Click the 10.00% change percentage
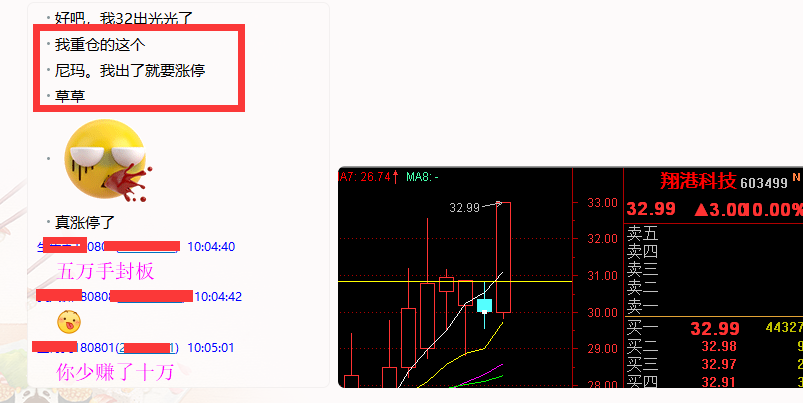 774,209
